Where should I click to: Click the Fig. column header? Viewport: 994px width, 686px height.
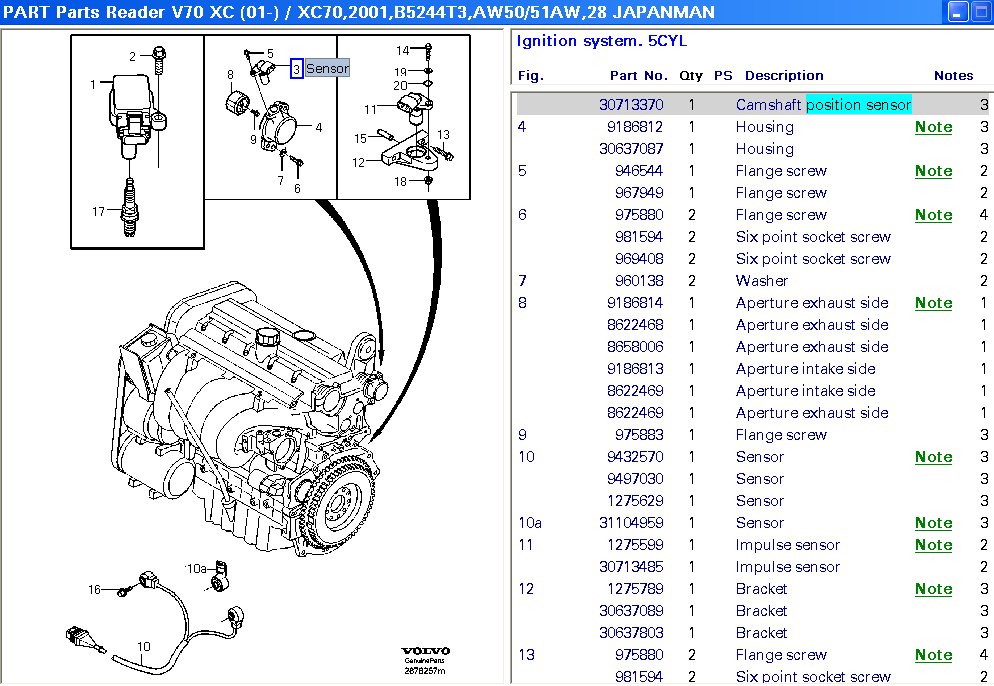coord(529,76)
